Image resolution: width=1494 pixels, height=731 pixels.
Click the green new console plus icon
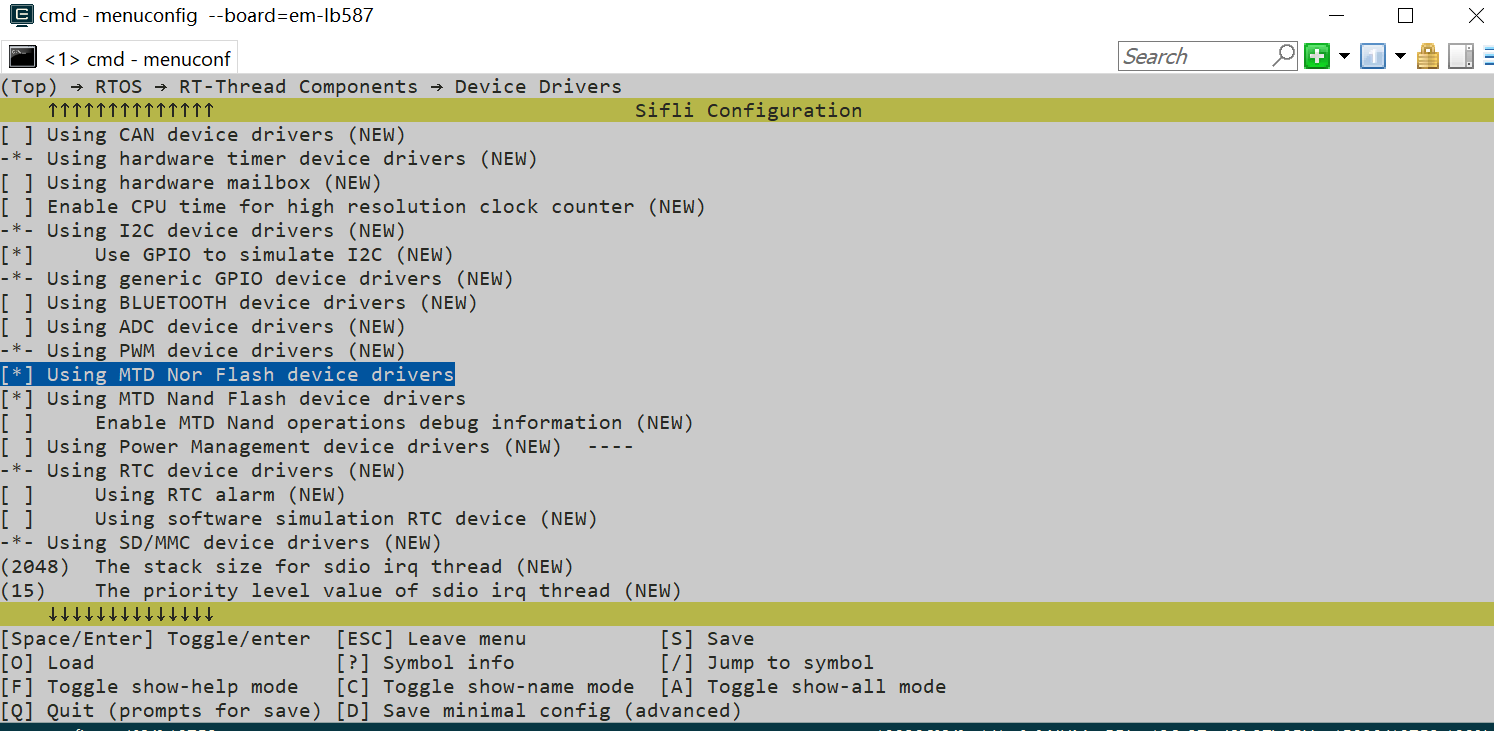(1317, 56)
